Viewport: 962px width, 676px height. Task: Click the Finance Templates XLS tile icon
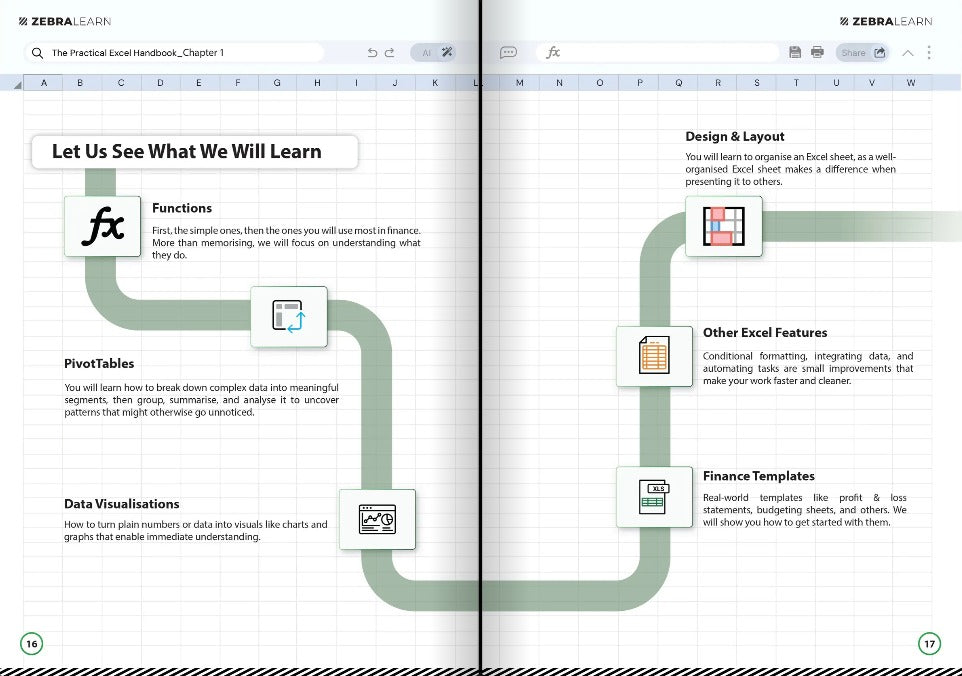pos(654,496)
